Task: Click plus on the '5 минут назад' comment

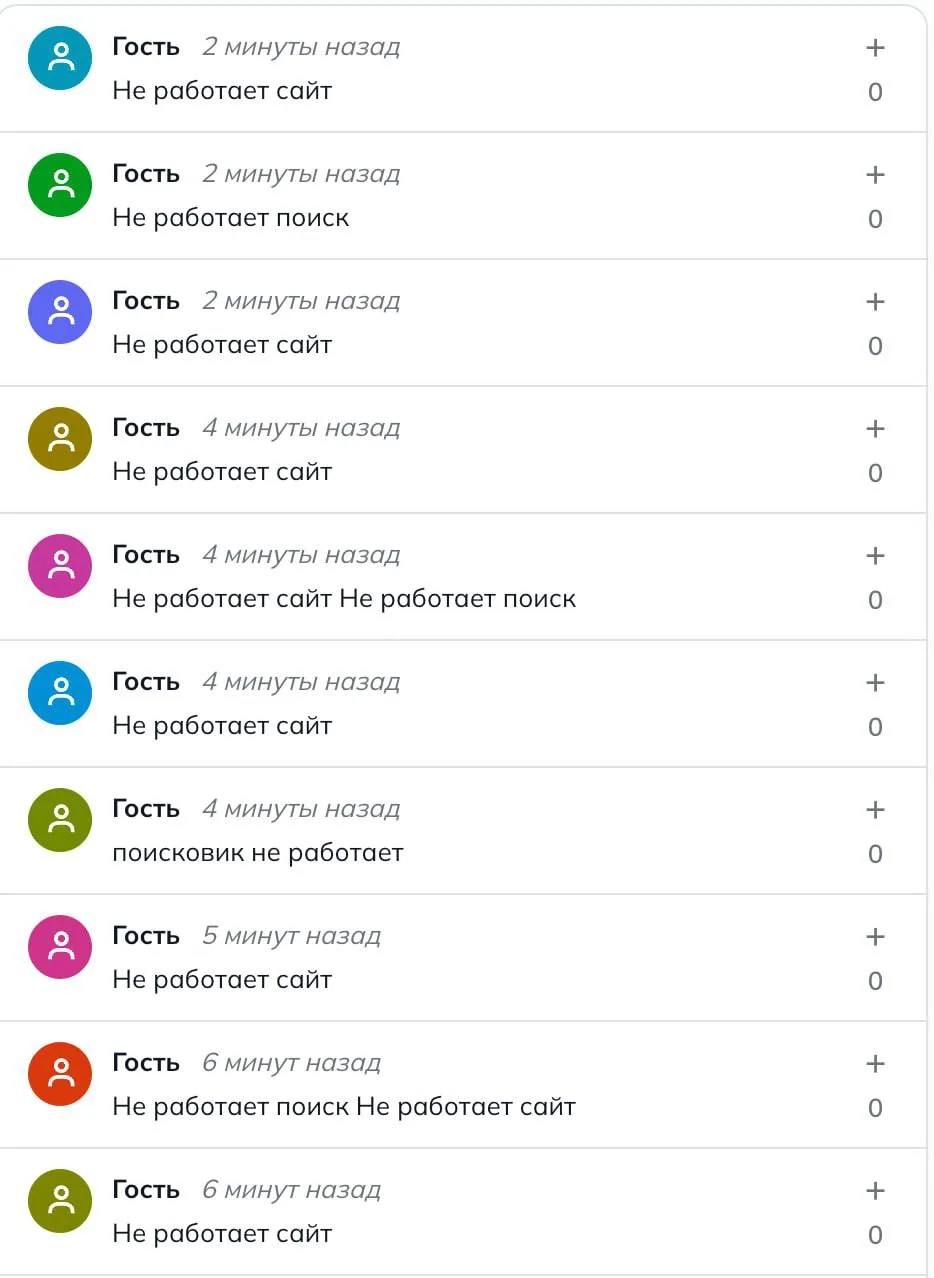Action: 875,937
